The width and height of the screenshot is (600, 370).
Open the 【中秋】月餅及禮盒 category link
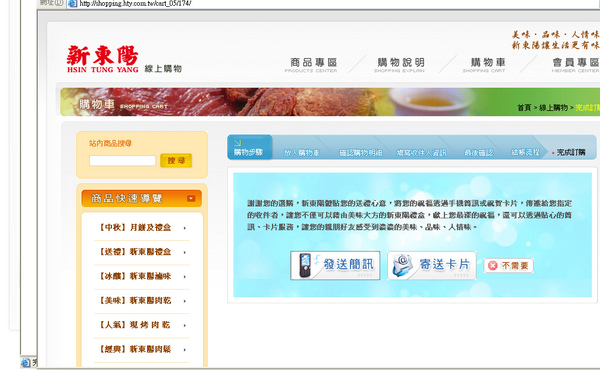pos(135,228)
